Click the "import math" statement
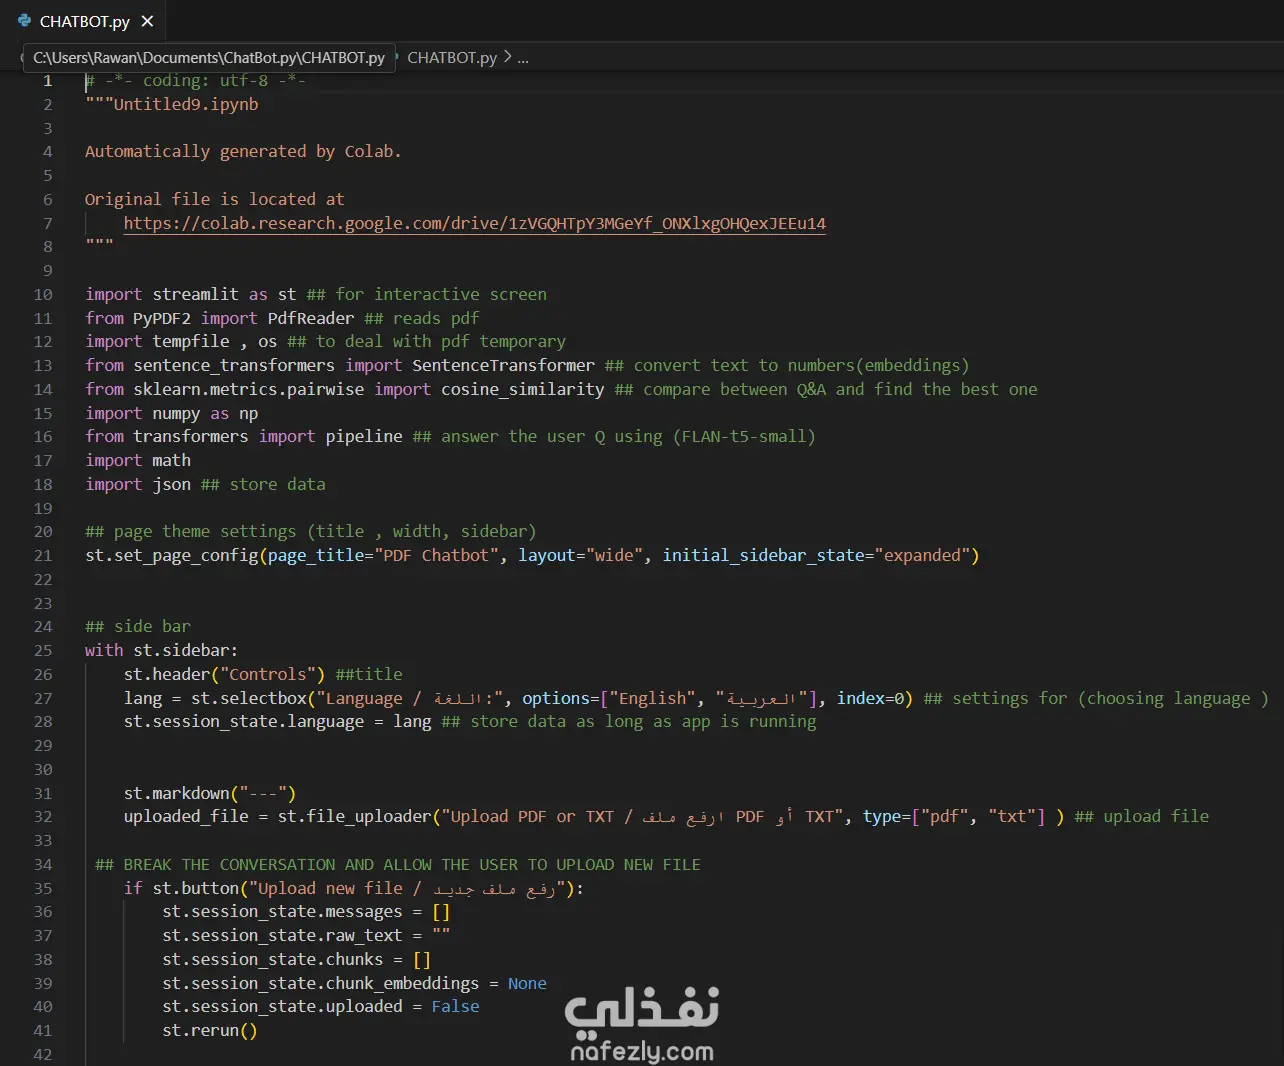 (x=138, y=461)
